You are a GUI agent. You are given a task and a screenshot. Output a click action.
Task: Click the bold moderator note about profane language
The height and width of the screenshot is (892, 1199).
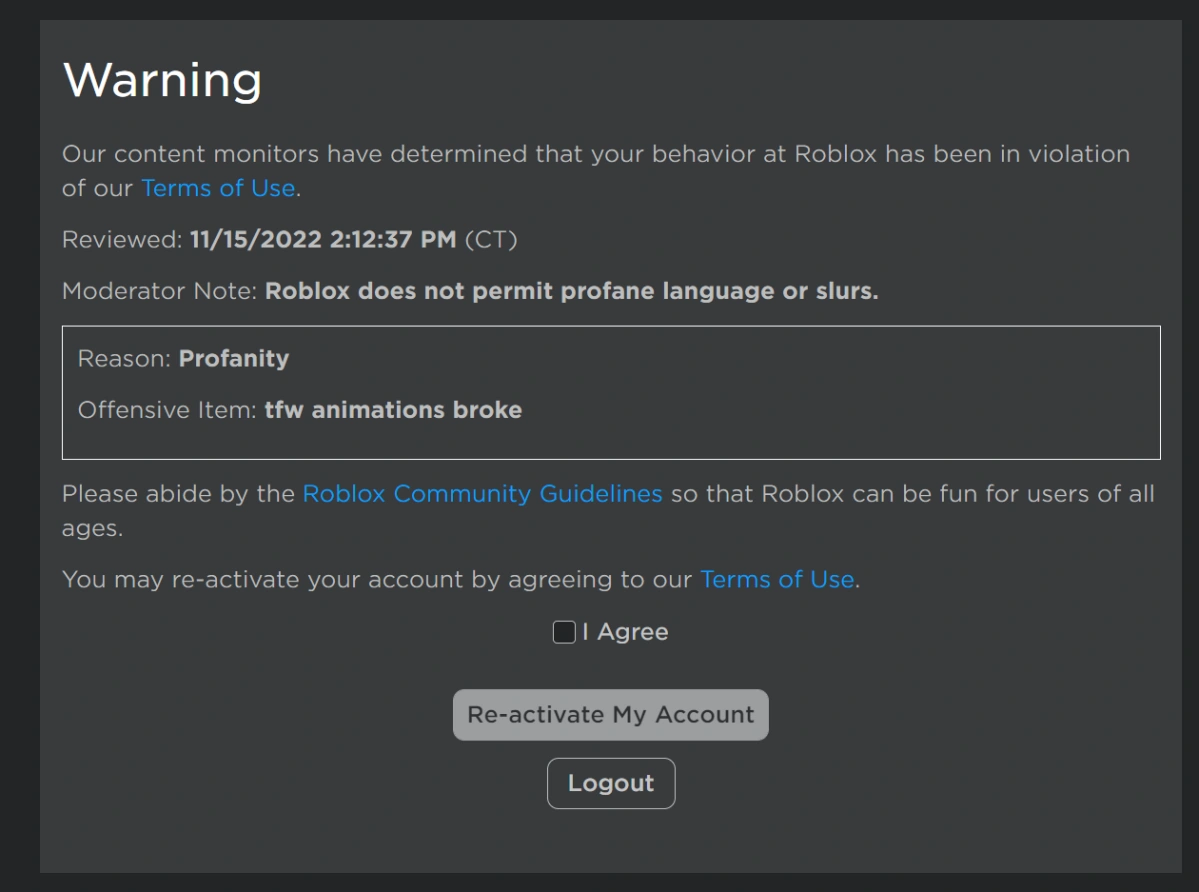571,292
